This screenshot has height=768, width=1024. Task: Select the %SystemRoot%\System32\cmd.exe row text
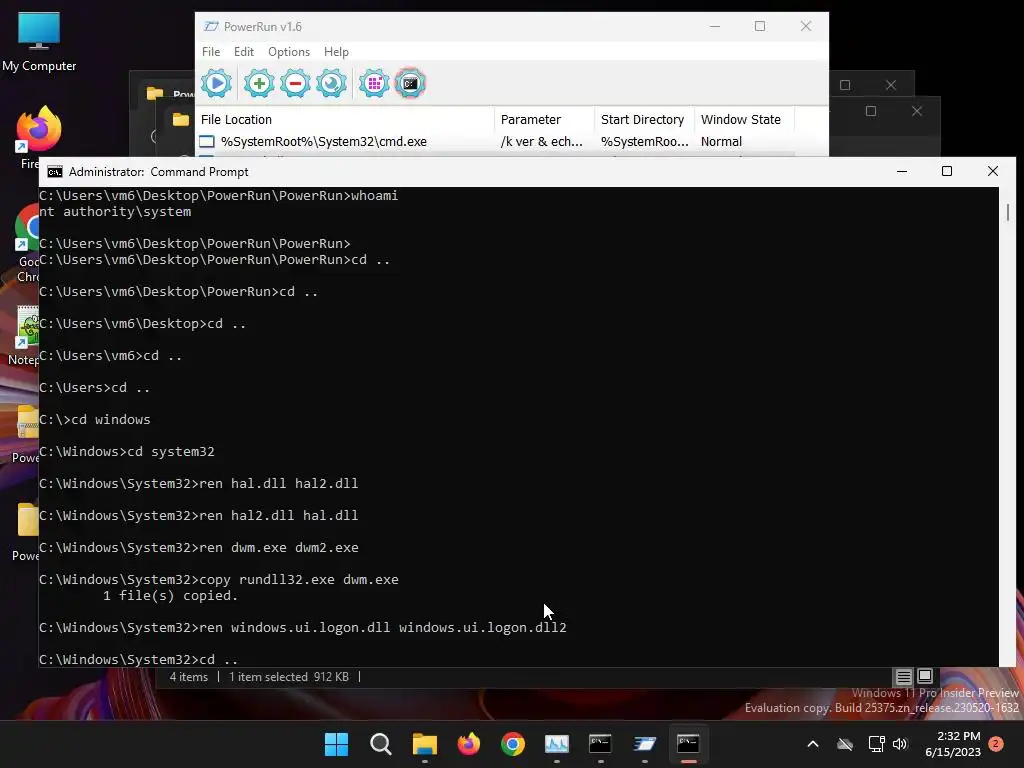coord(324,142)
